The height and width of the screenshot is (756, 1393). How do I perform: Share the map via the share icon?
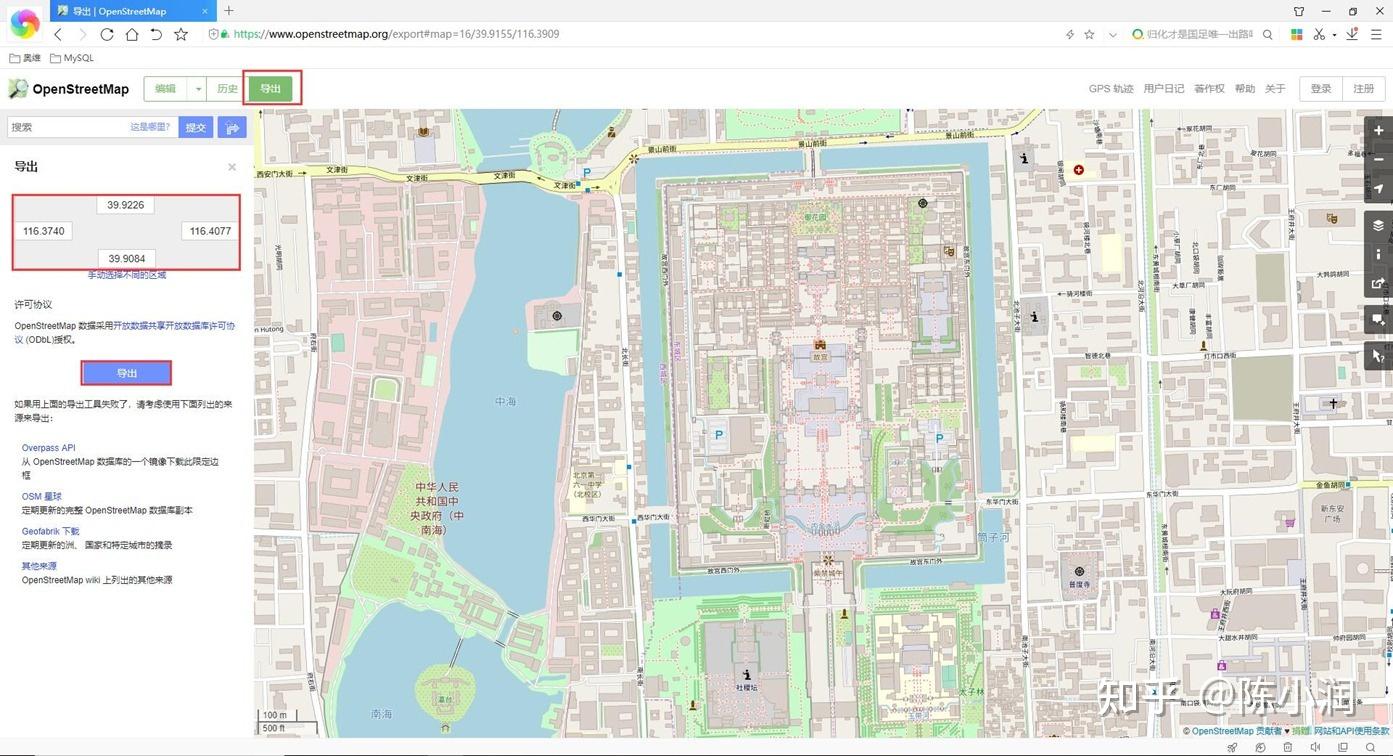1378,285
